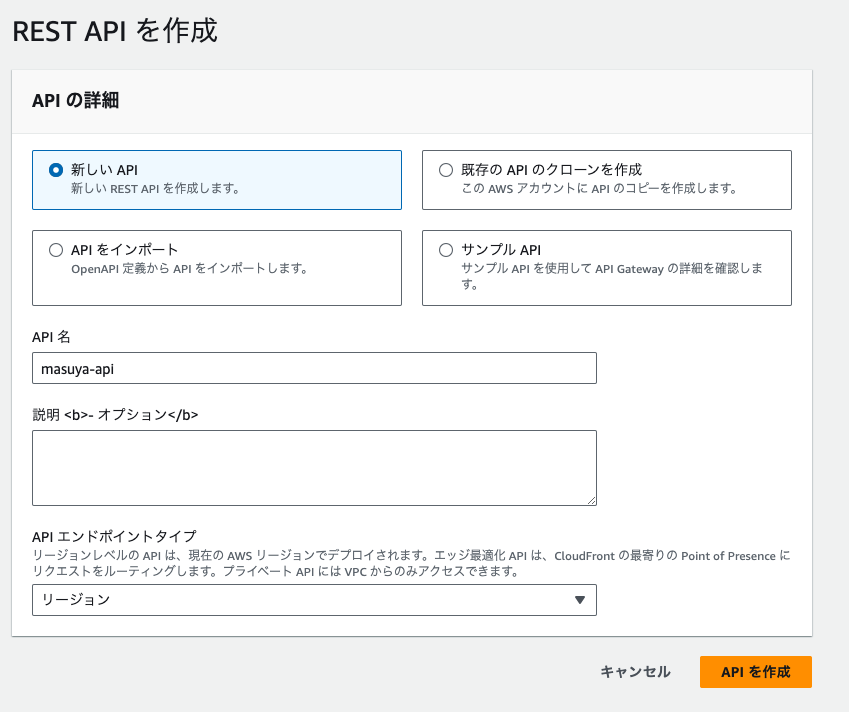Image resolution: width=849 pixels, height=712 pixels.
Task: Click the 説明 オプション label text
Action: click(x=115, y=415)
